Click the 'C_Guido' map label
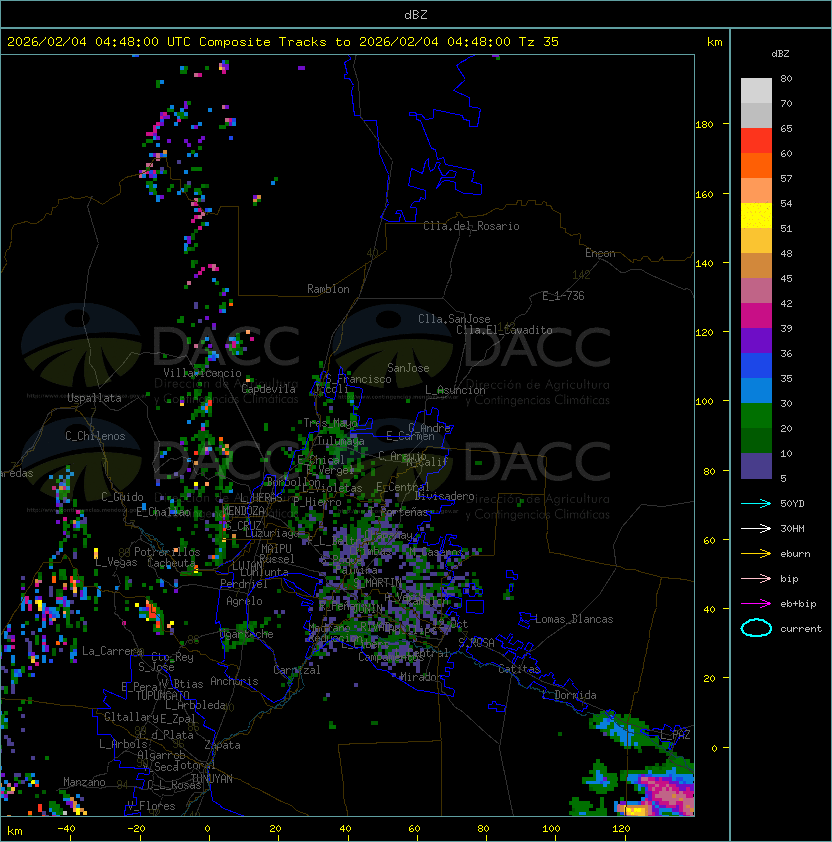 point(122,497)
